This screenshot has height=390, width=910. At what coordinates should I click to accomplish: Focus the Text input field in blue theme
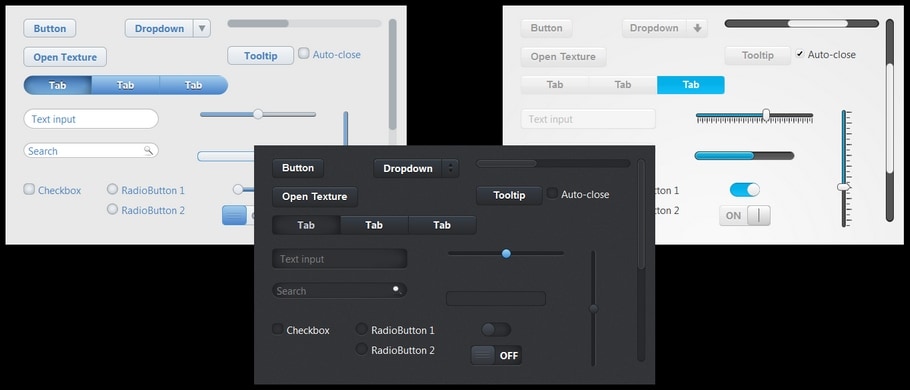pos(91,119)
